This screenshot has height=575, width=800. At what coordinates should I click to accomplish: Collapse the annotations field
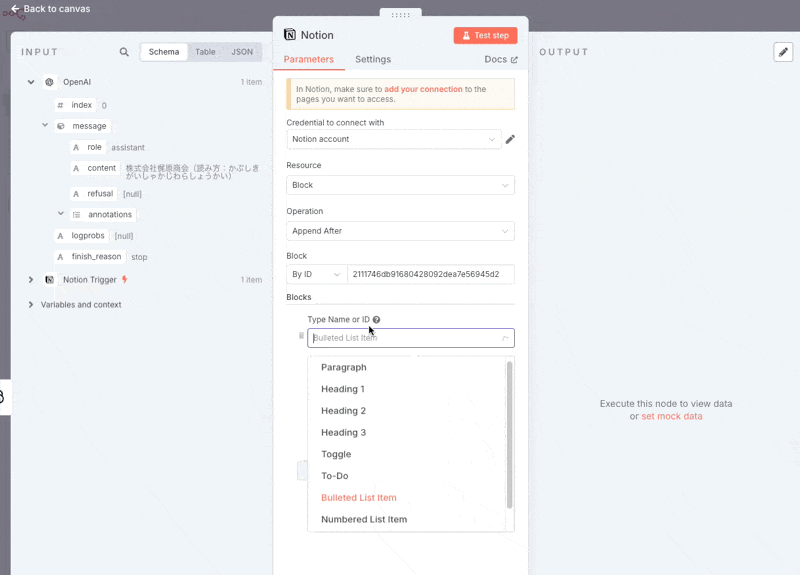click(x=61, y=214)
